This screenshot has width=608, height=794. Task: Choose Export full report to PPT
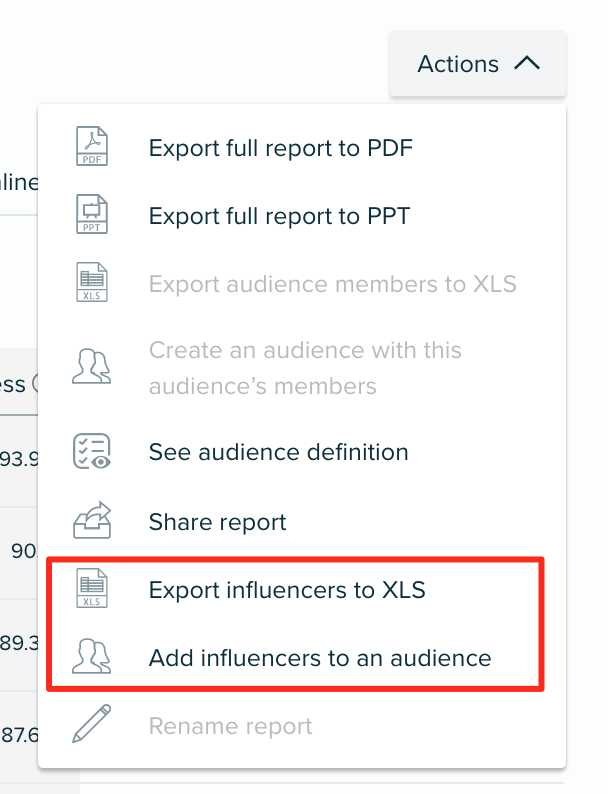click(x=302, y=216)
